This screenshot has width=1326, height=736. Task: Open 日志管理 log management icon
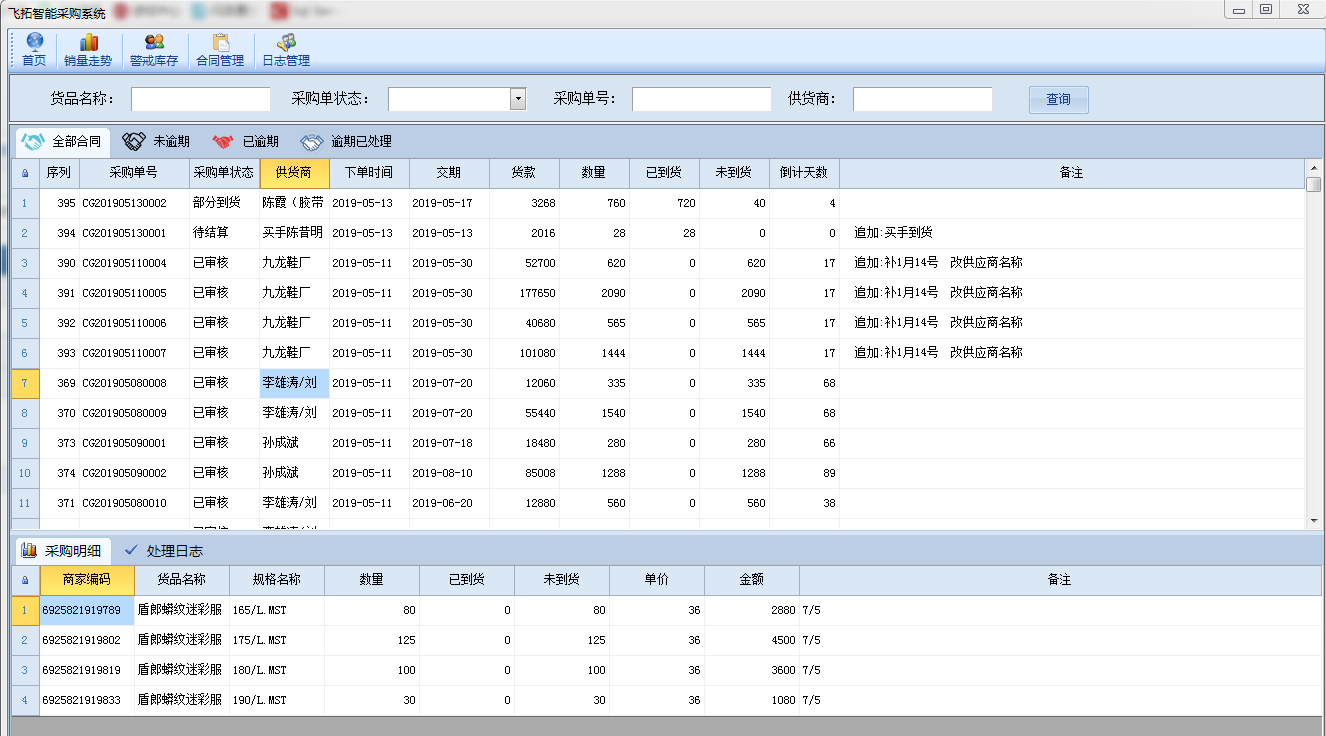coord(286,50)
